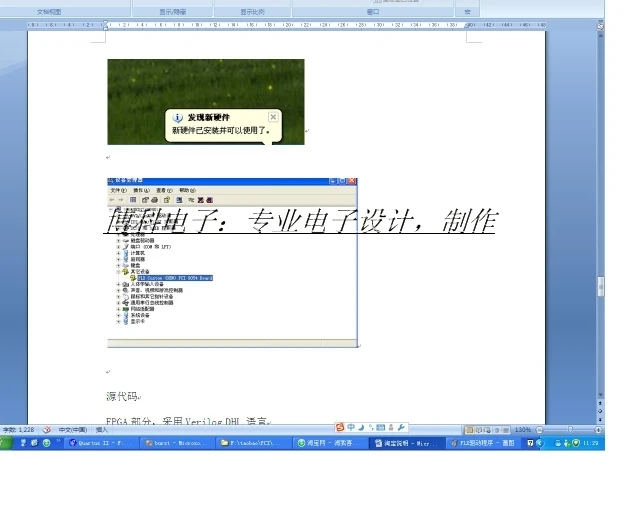Toggle the IME punctuation mode icon
This screenshot has width=640, height=512.
tap(371, 427)
